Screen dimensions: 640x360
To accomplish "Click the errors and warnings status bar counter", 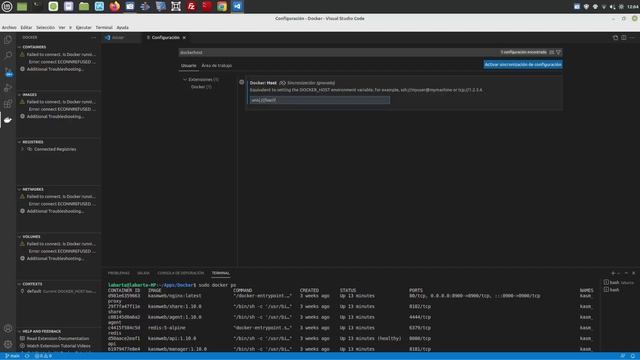I will [x=43, y=356].
